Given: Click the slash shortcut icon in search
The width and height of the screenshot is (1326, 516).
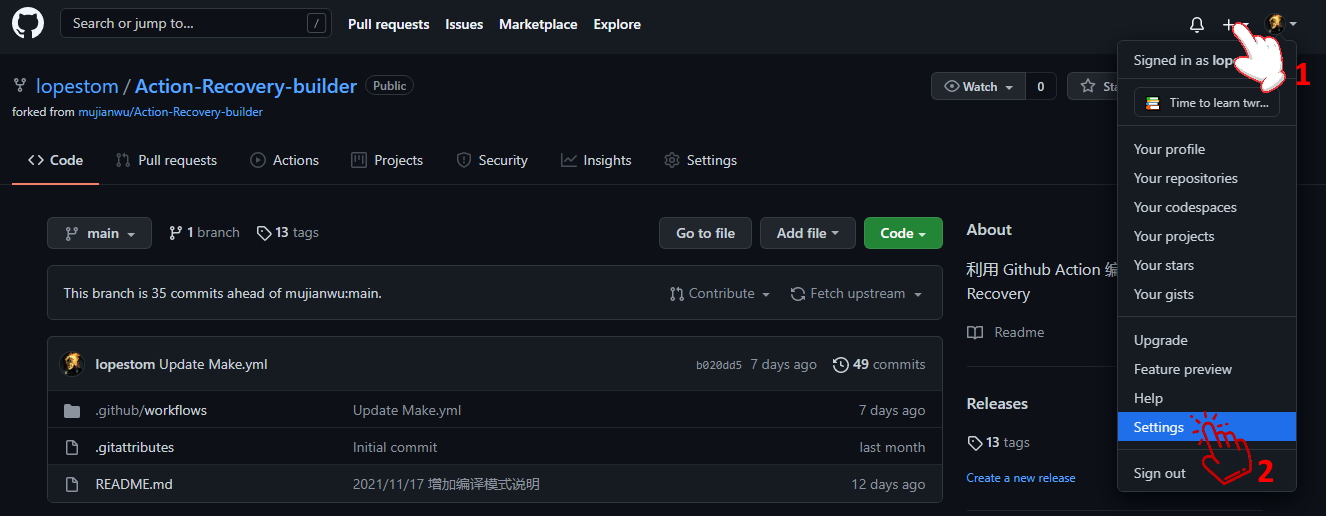Looking at the screenshot, I should pyautogui.click(x=317, y=24).
